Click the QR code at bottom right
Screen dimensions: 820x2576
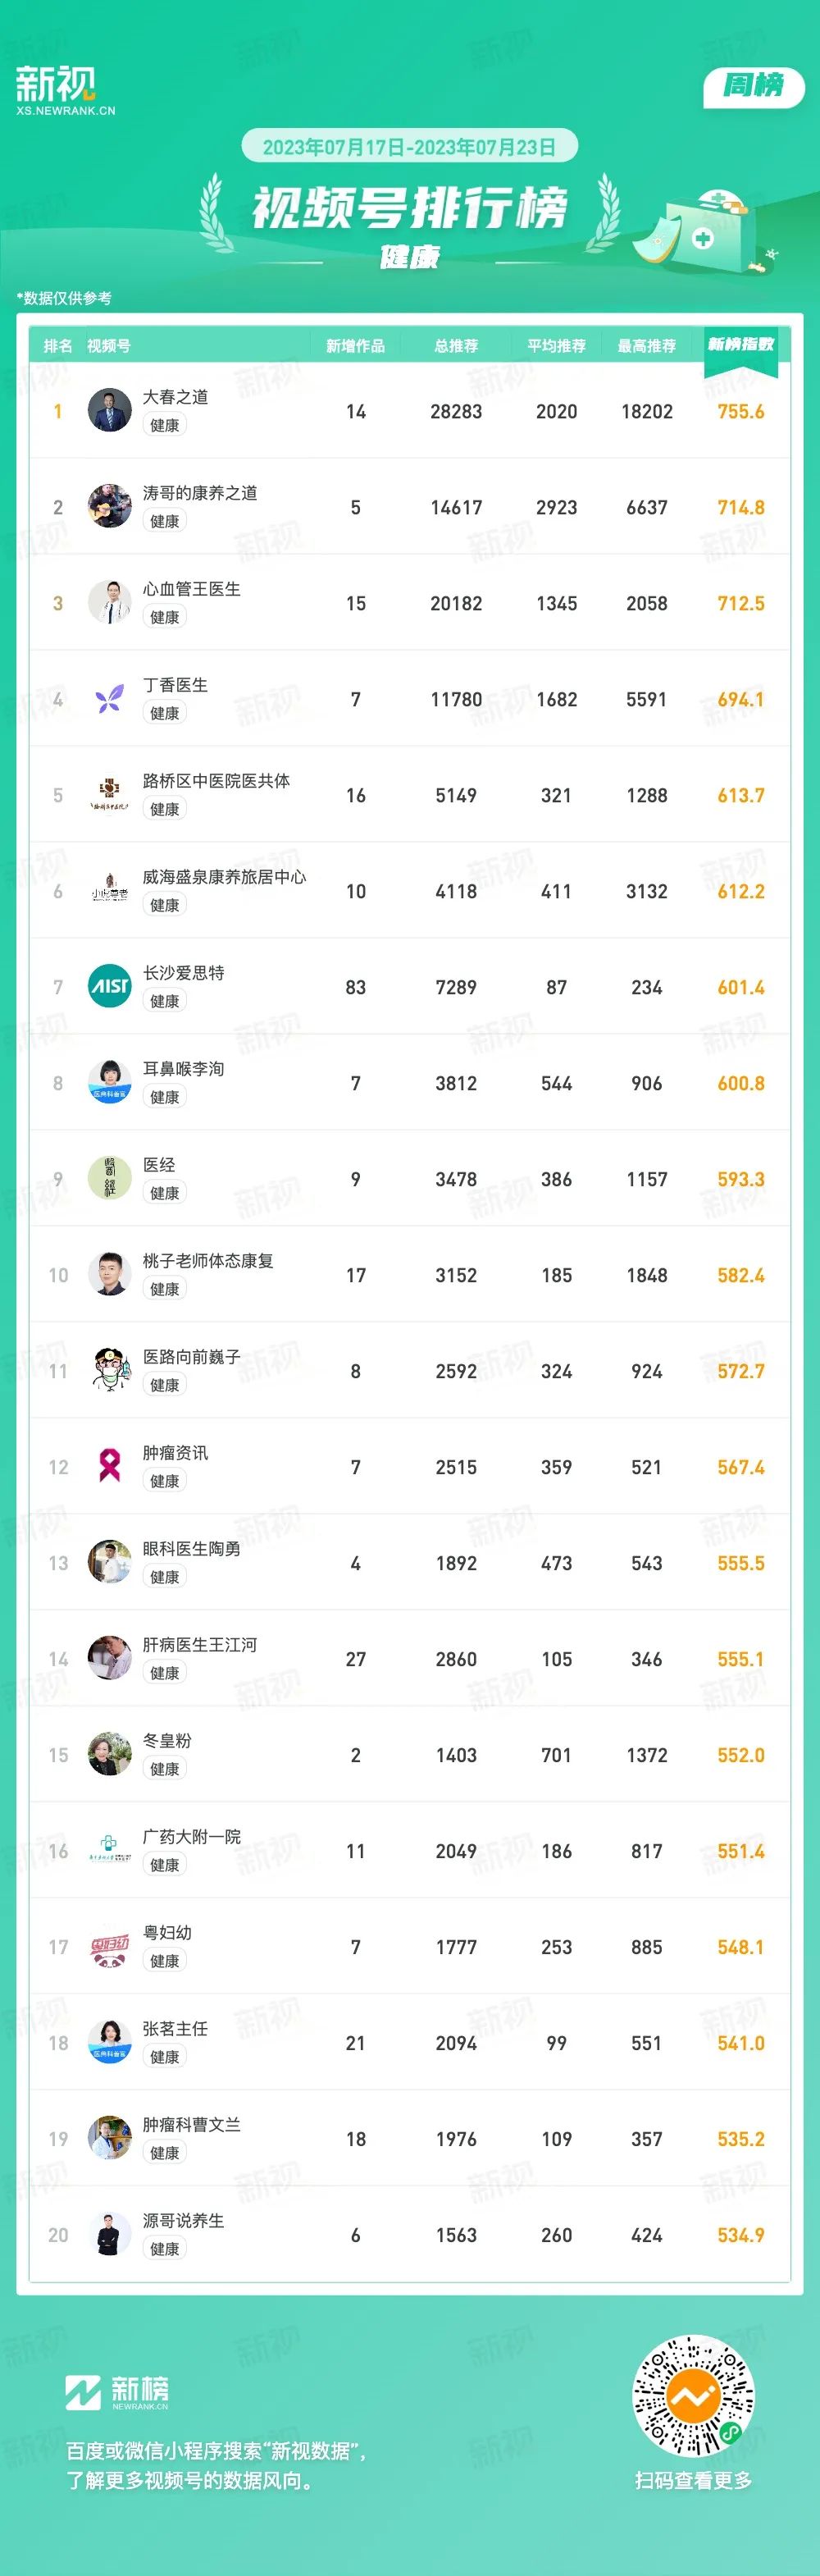[694, 2395]
